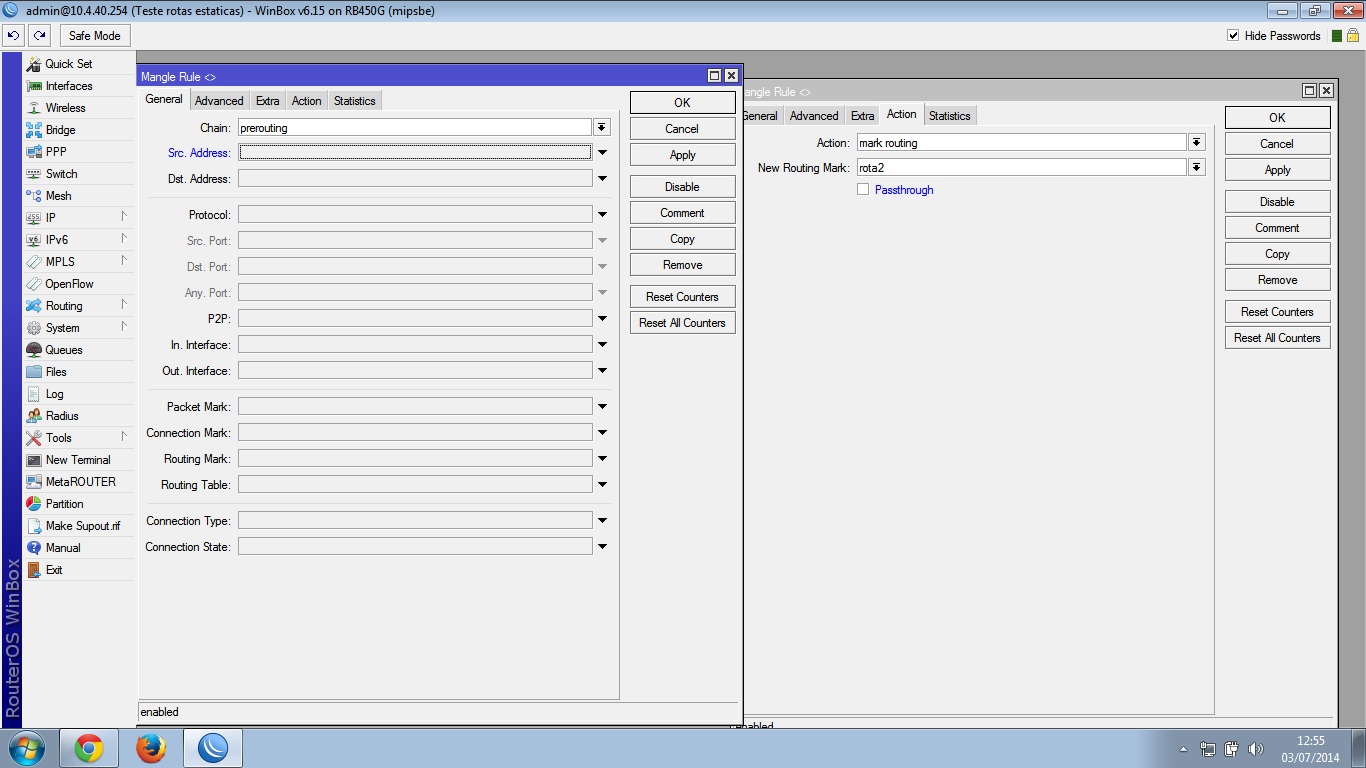Screen dimensions: 1366x768
Task: Click Comment in the front Mangle Rule window
Action: 682,213
